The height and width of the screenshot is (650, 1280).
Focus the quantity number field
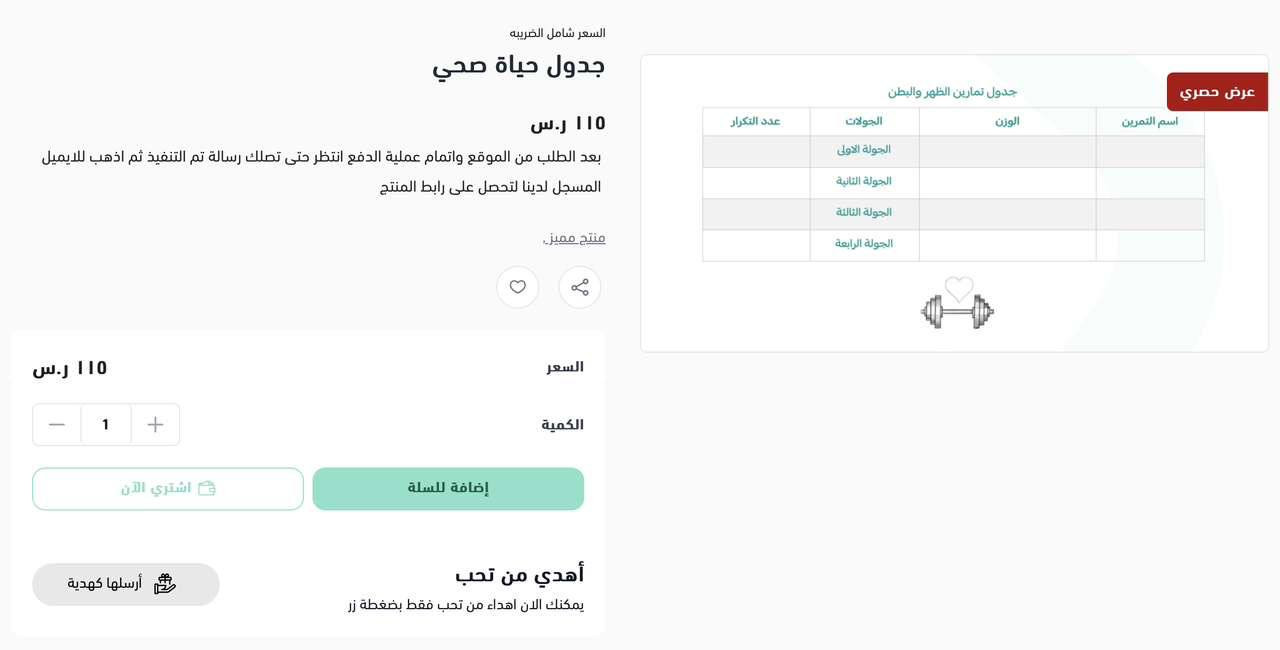[x=106, y=425]
